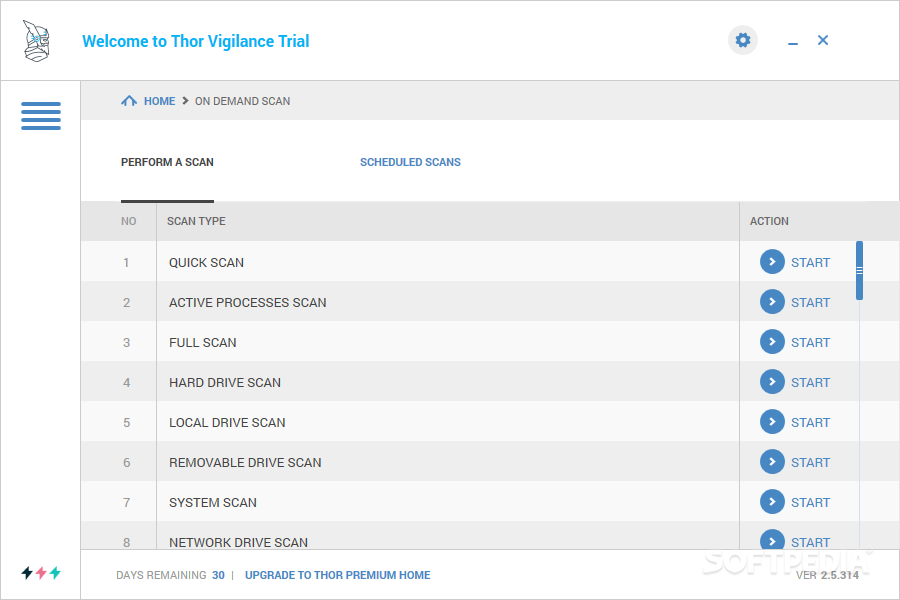Click START text for Network Drive Scan
The height and width of the screenshot is (600, 900).
coord(810,542)
